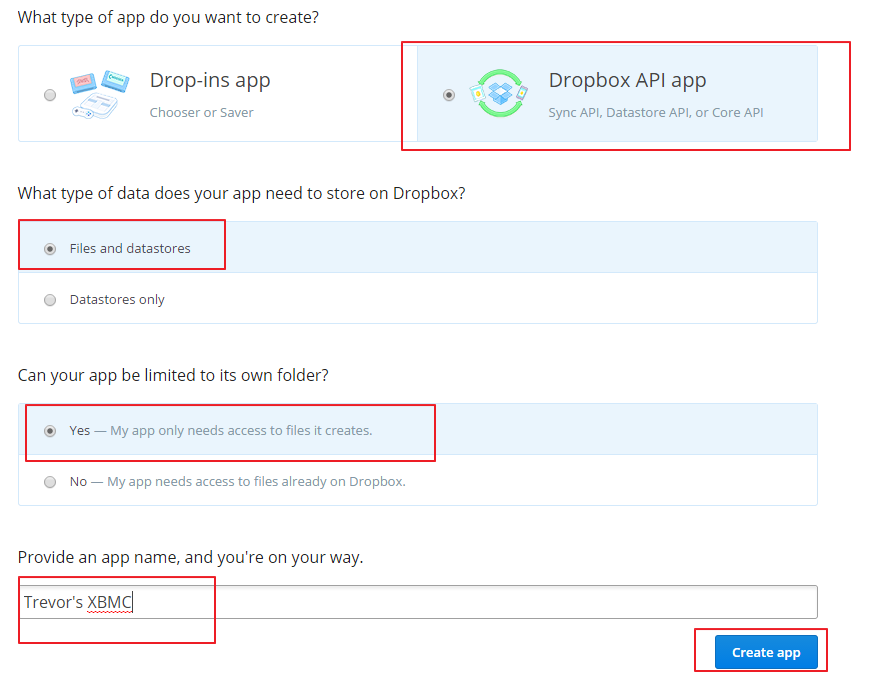Click the Drop-ins app title text

pyautogui.click(x=210, y=81)
